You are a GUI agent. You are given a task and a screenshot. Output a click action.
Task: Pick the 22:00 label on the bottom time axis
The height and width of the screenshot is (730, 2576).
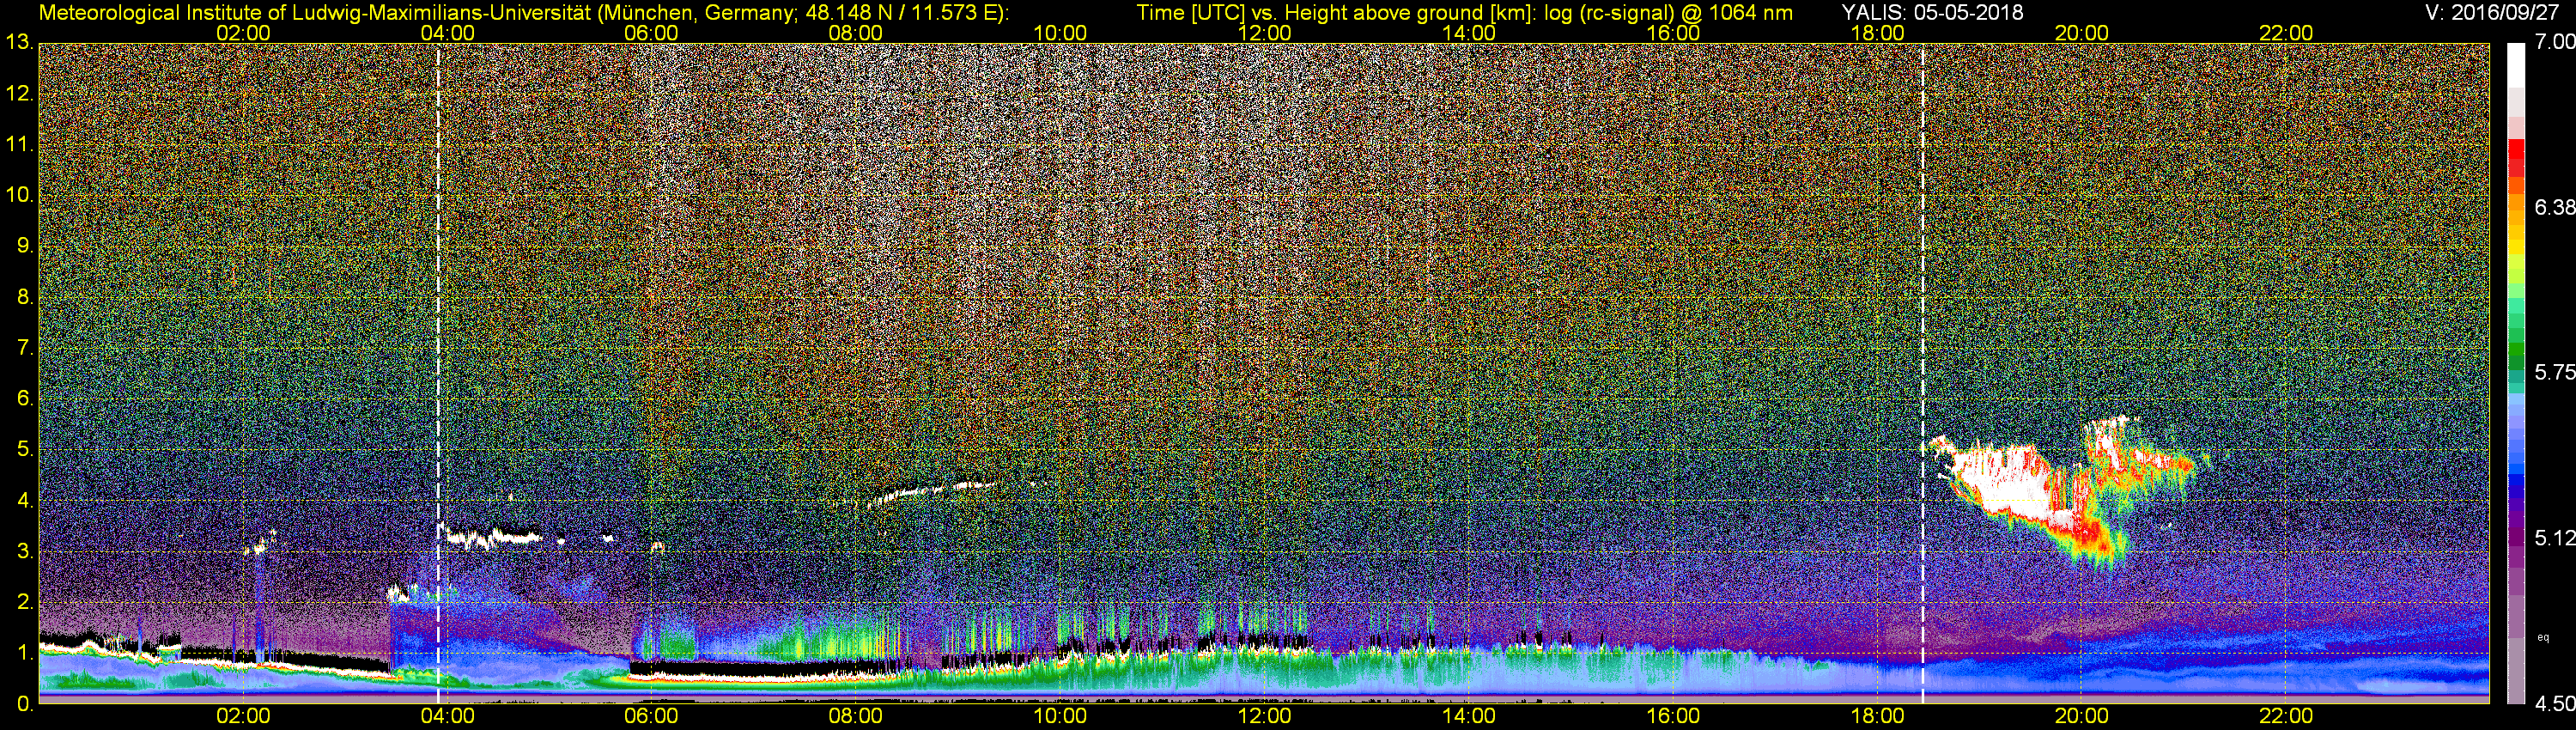2286,716
